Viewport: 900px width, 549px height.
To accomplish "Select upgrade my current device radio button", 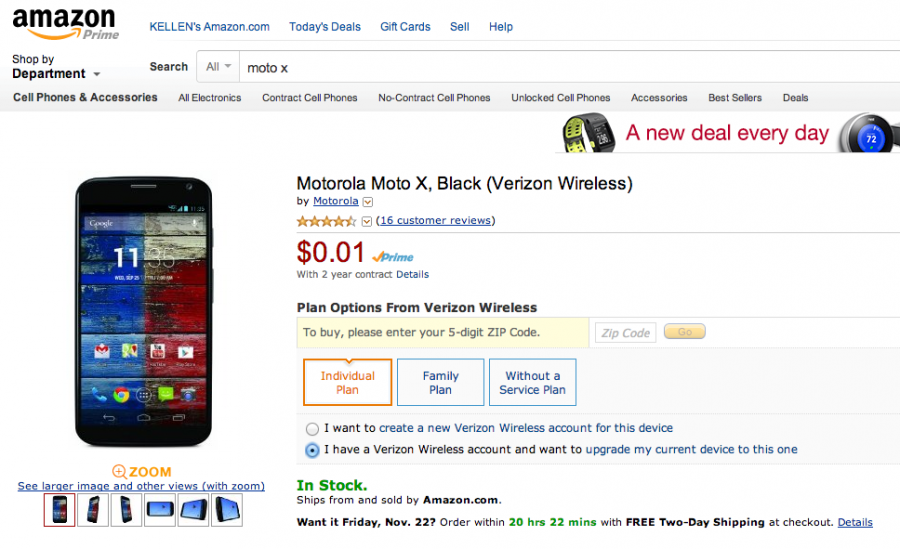I will click(x=313, y=450).
